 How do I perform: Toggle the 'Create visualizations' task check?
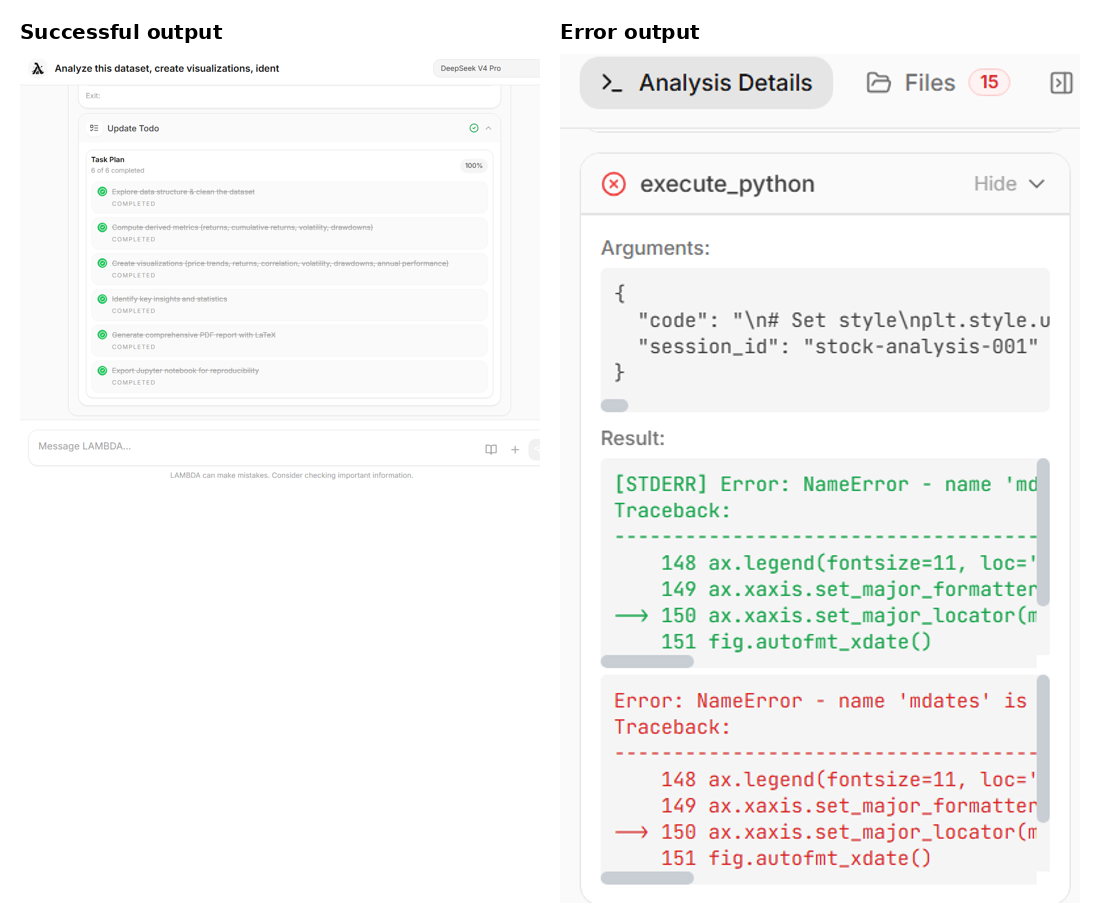coord(102,263)
